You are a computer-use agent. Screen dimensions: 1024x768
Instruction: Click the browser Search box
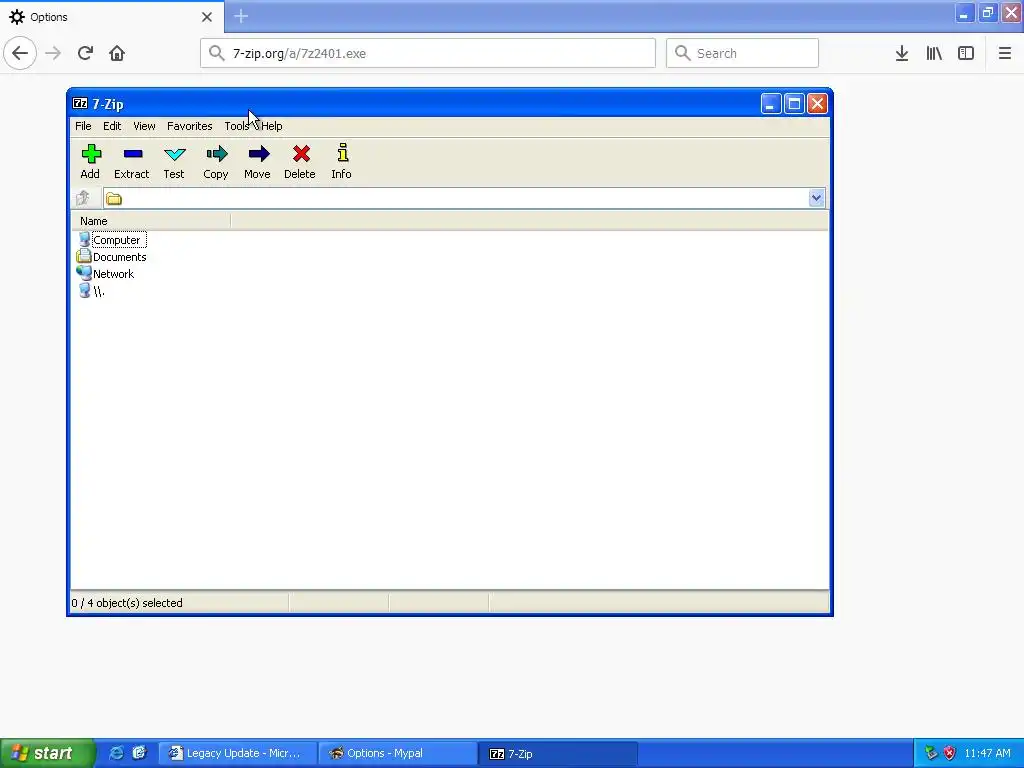pos(743,53)
